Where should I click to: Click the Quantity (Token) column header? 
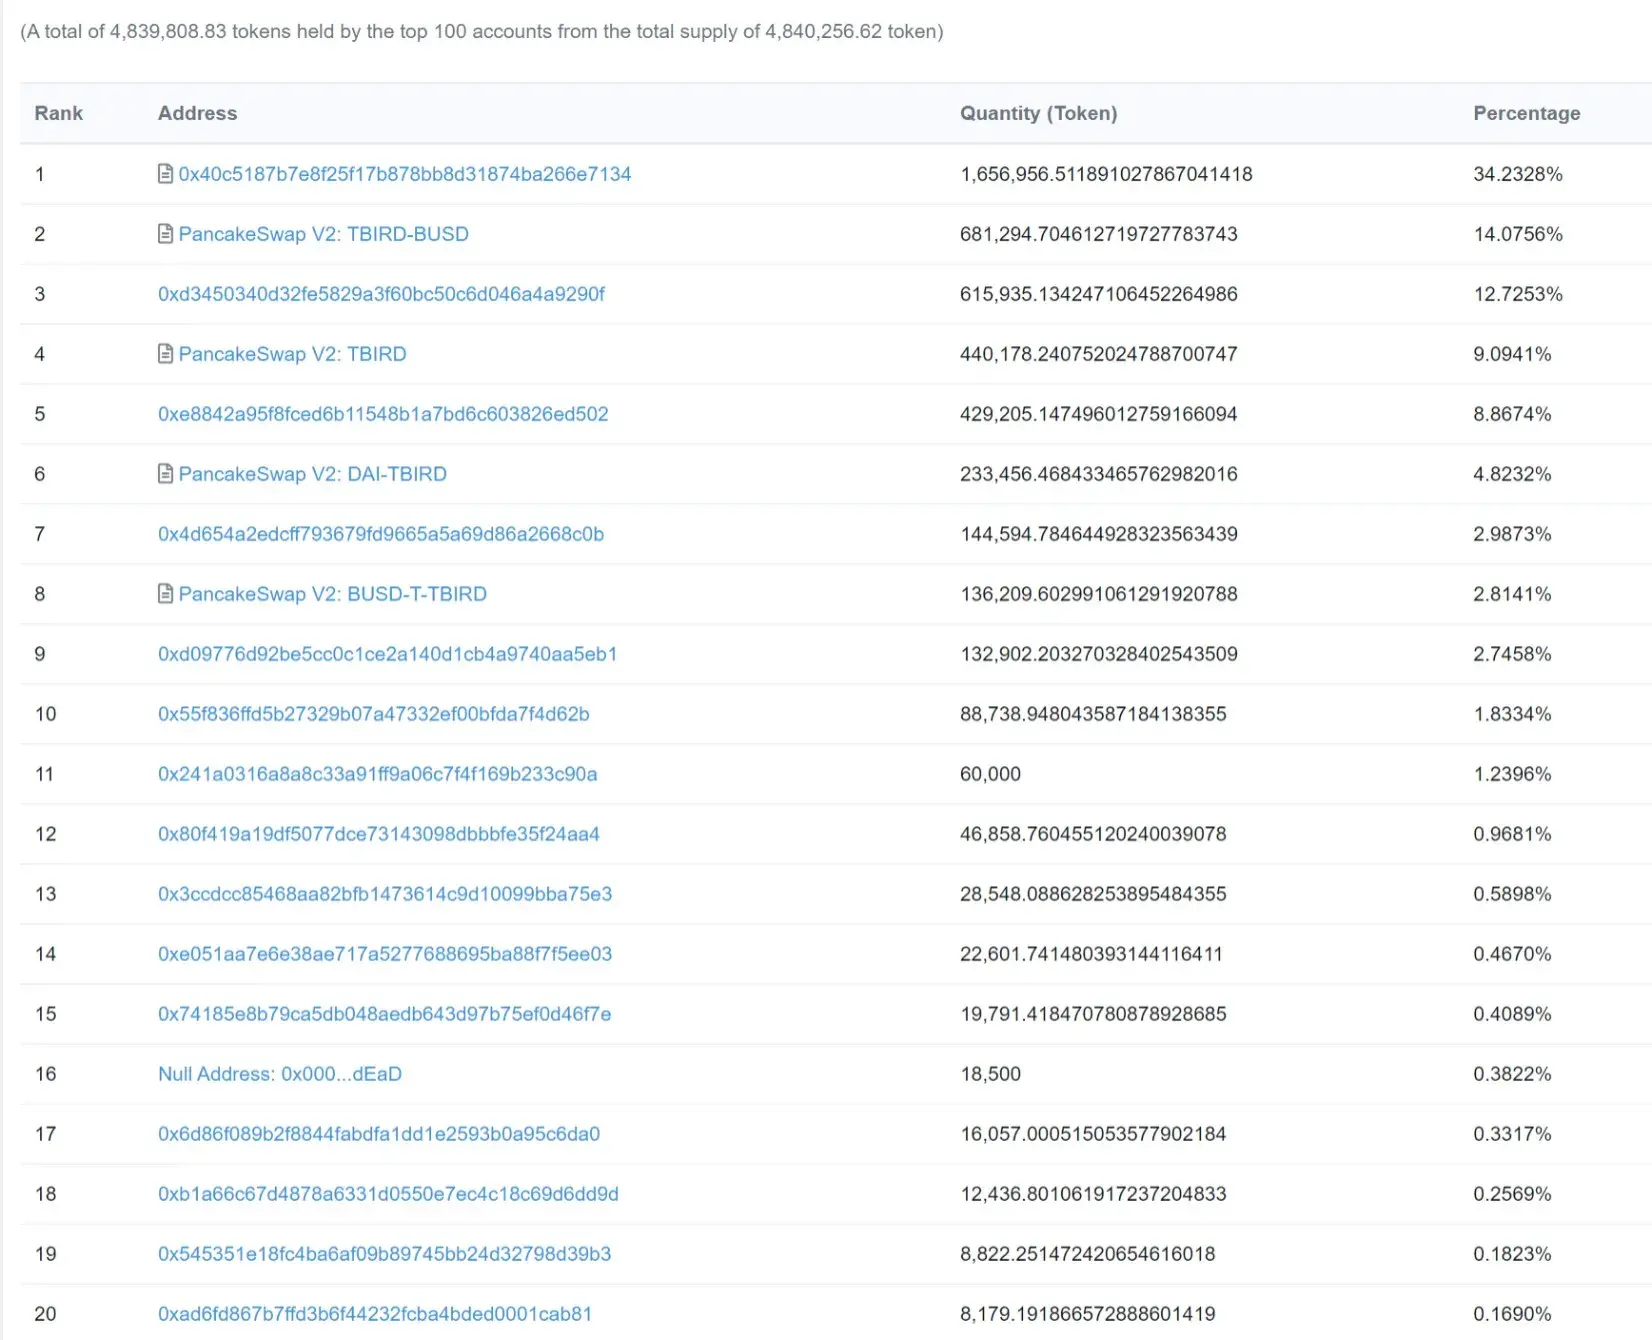(x=1039, y=113)
